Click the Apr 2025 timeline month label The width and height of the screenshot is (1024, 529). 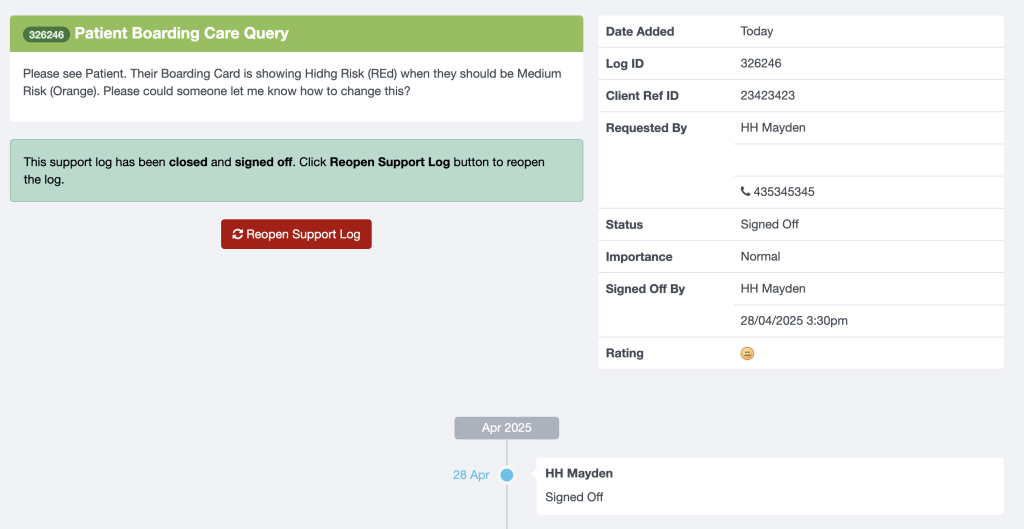[x=506, y=428]
